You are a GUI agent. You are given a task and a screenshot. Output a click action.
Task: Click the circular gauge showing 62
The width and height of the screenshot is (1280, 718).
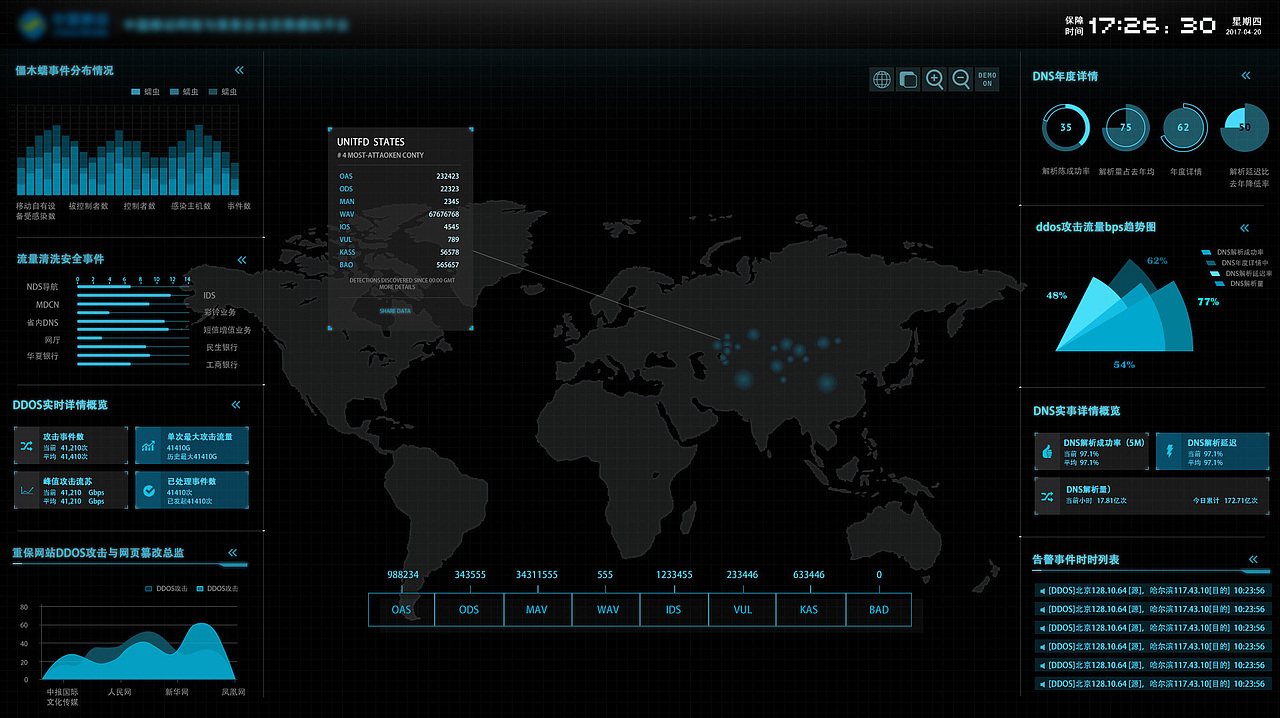tap(1185, 128)
